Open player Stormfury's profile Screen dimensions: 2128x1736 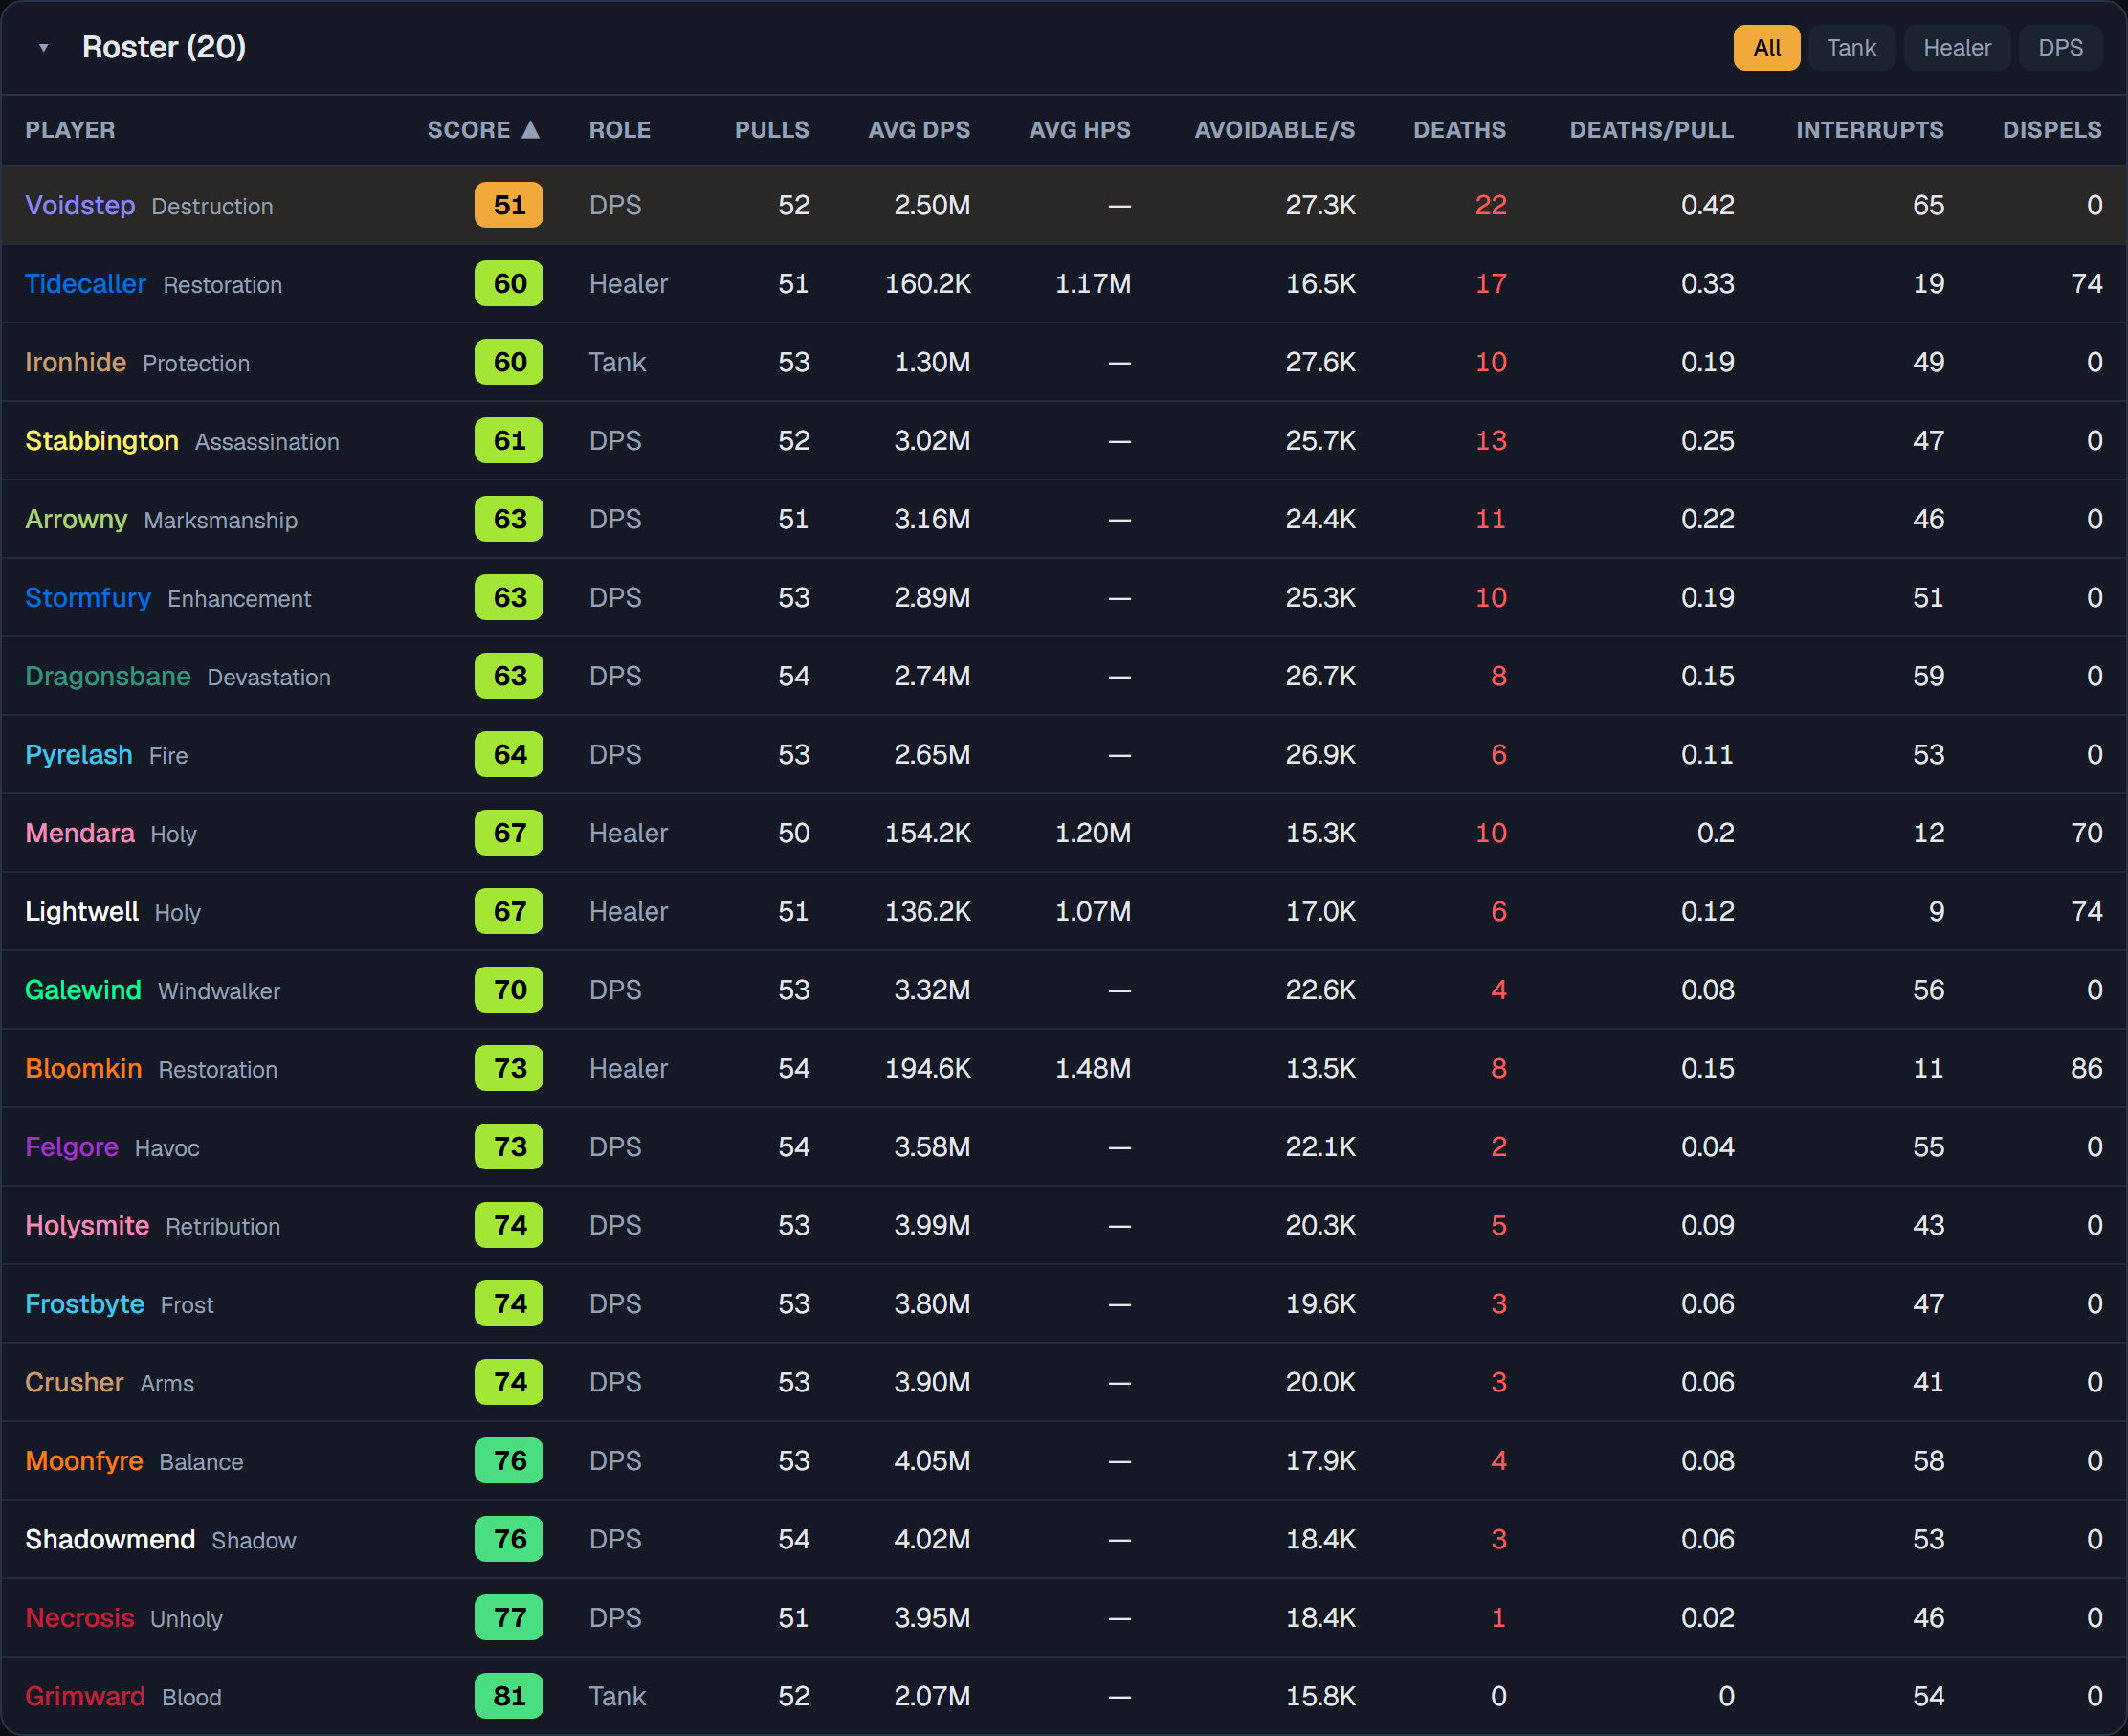tap(88, 598)
